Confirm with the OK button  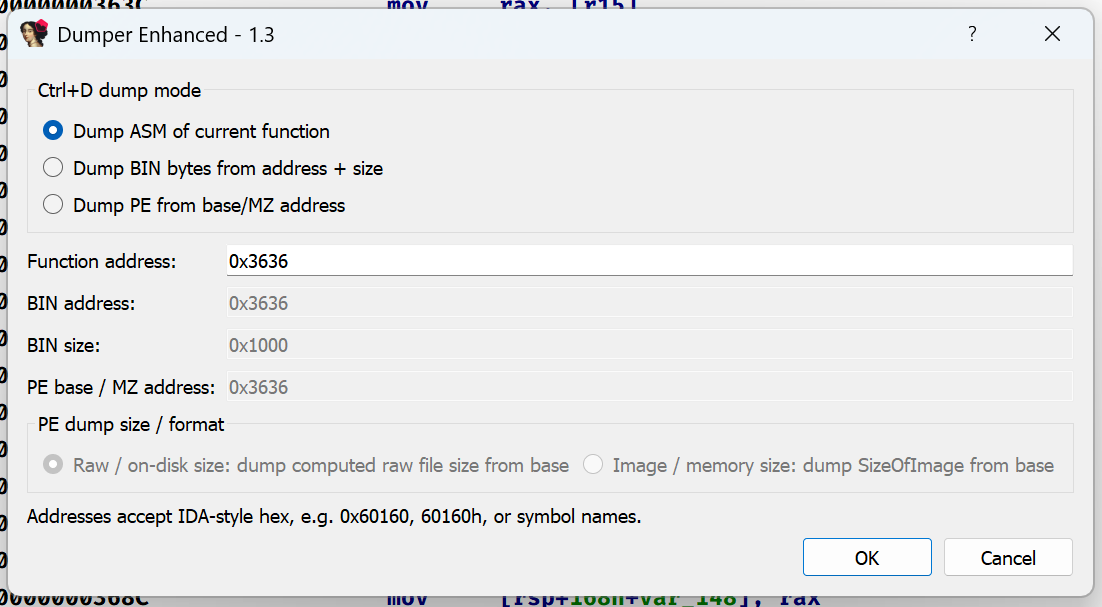[867, 558]
